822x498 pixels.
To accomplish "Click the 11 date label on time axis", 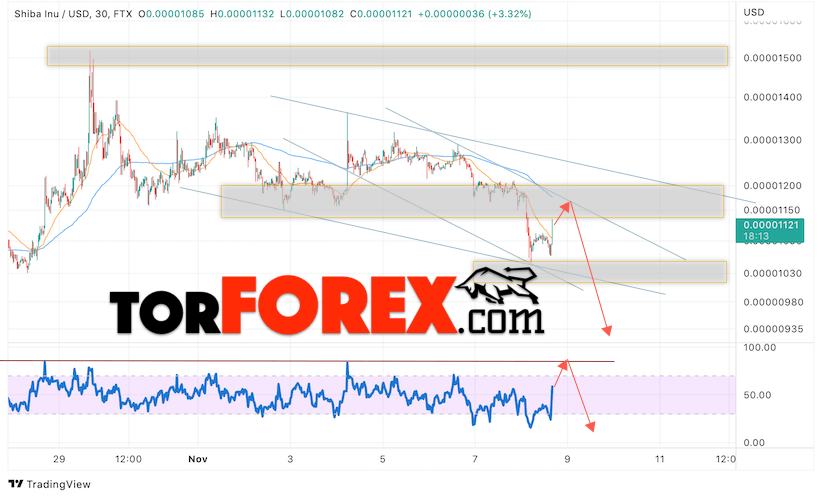I will (659, 459).
